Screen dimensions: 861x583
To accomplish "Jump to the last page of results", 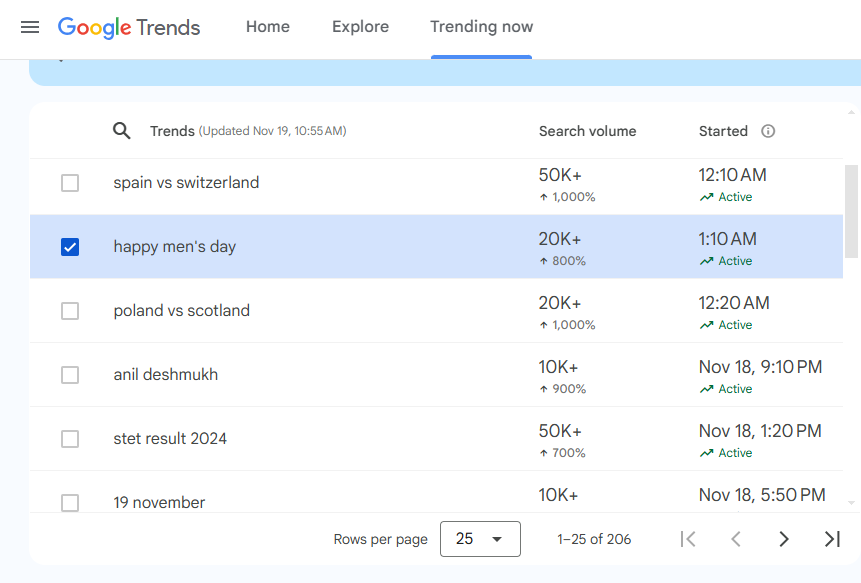I will pyautogui.click(x=832, y=539).
